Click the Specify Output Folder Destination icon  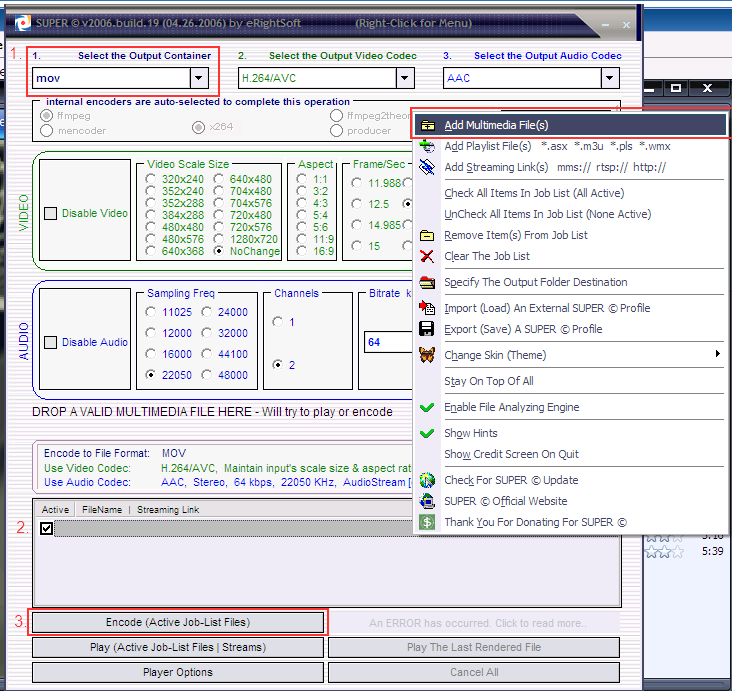(427, 282)
